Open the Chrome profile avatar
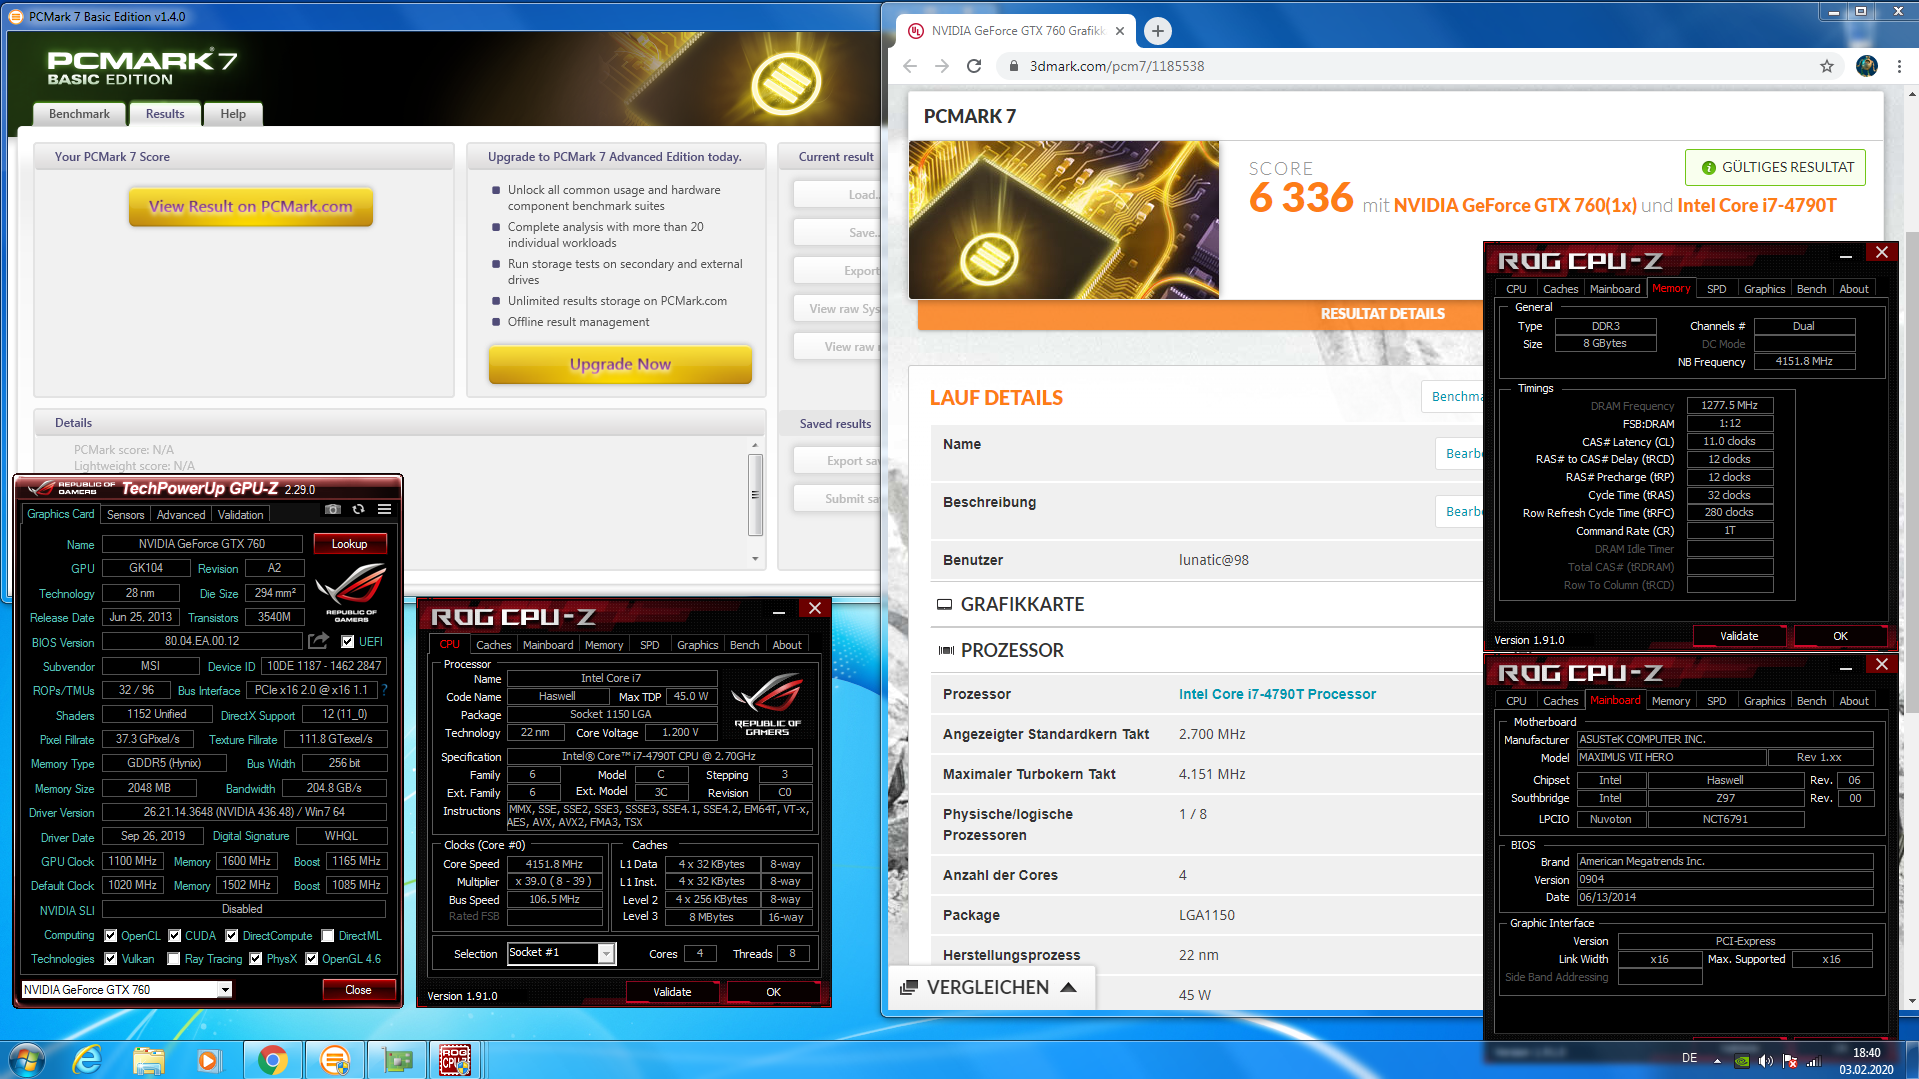This screenshot has height=1079, width=1919. pos(1866,66)
